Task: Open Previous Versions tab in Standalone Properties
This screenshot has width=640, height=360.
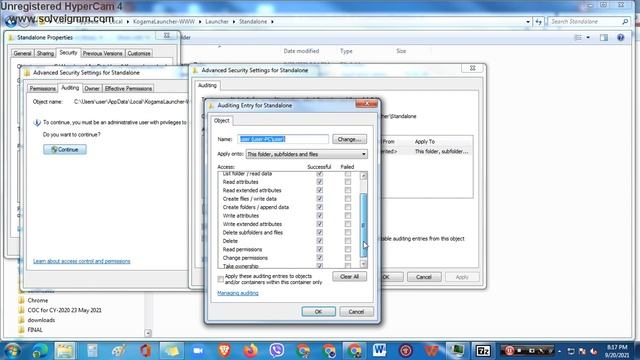Action: pos(102,53)
